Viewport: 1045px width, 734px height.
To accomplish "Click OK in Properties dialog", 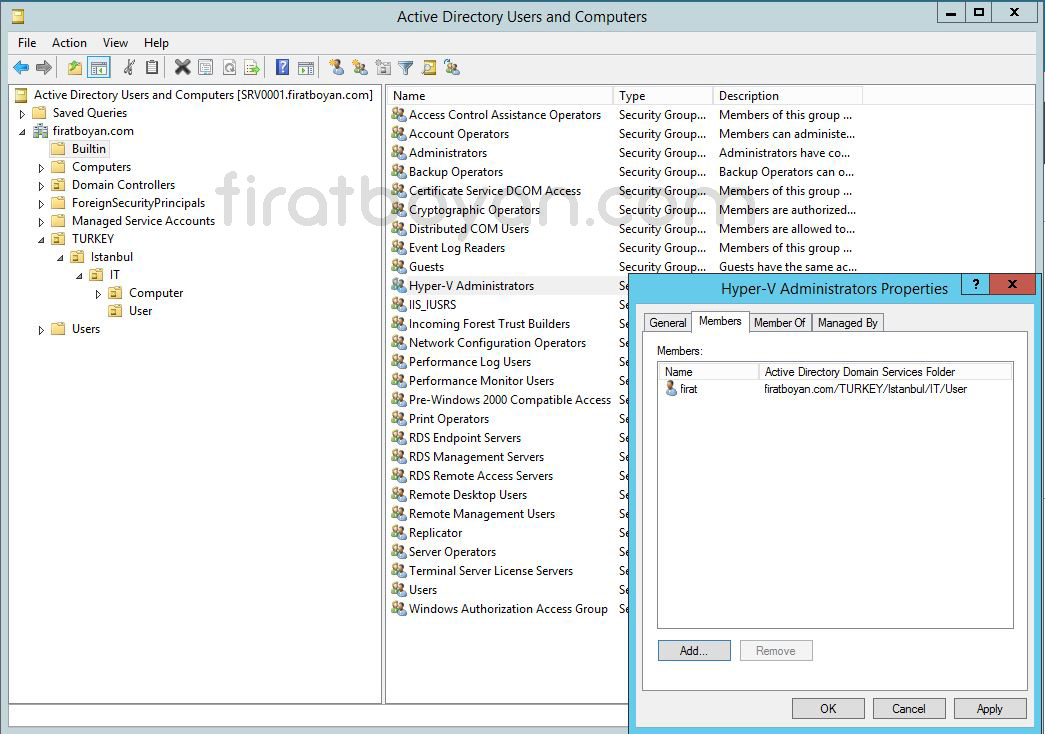I will click(x=828, y=709).
